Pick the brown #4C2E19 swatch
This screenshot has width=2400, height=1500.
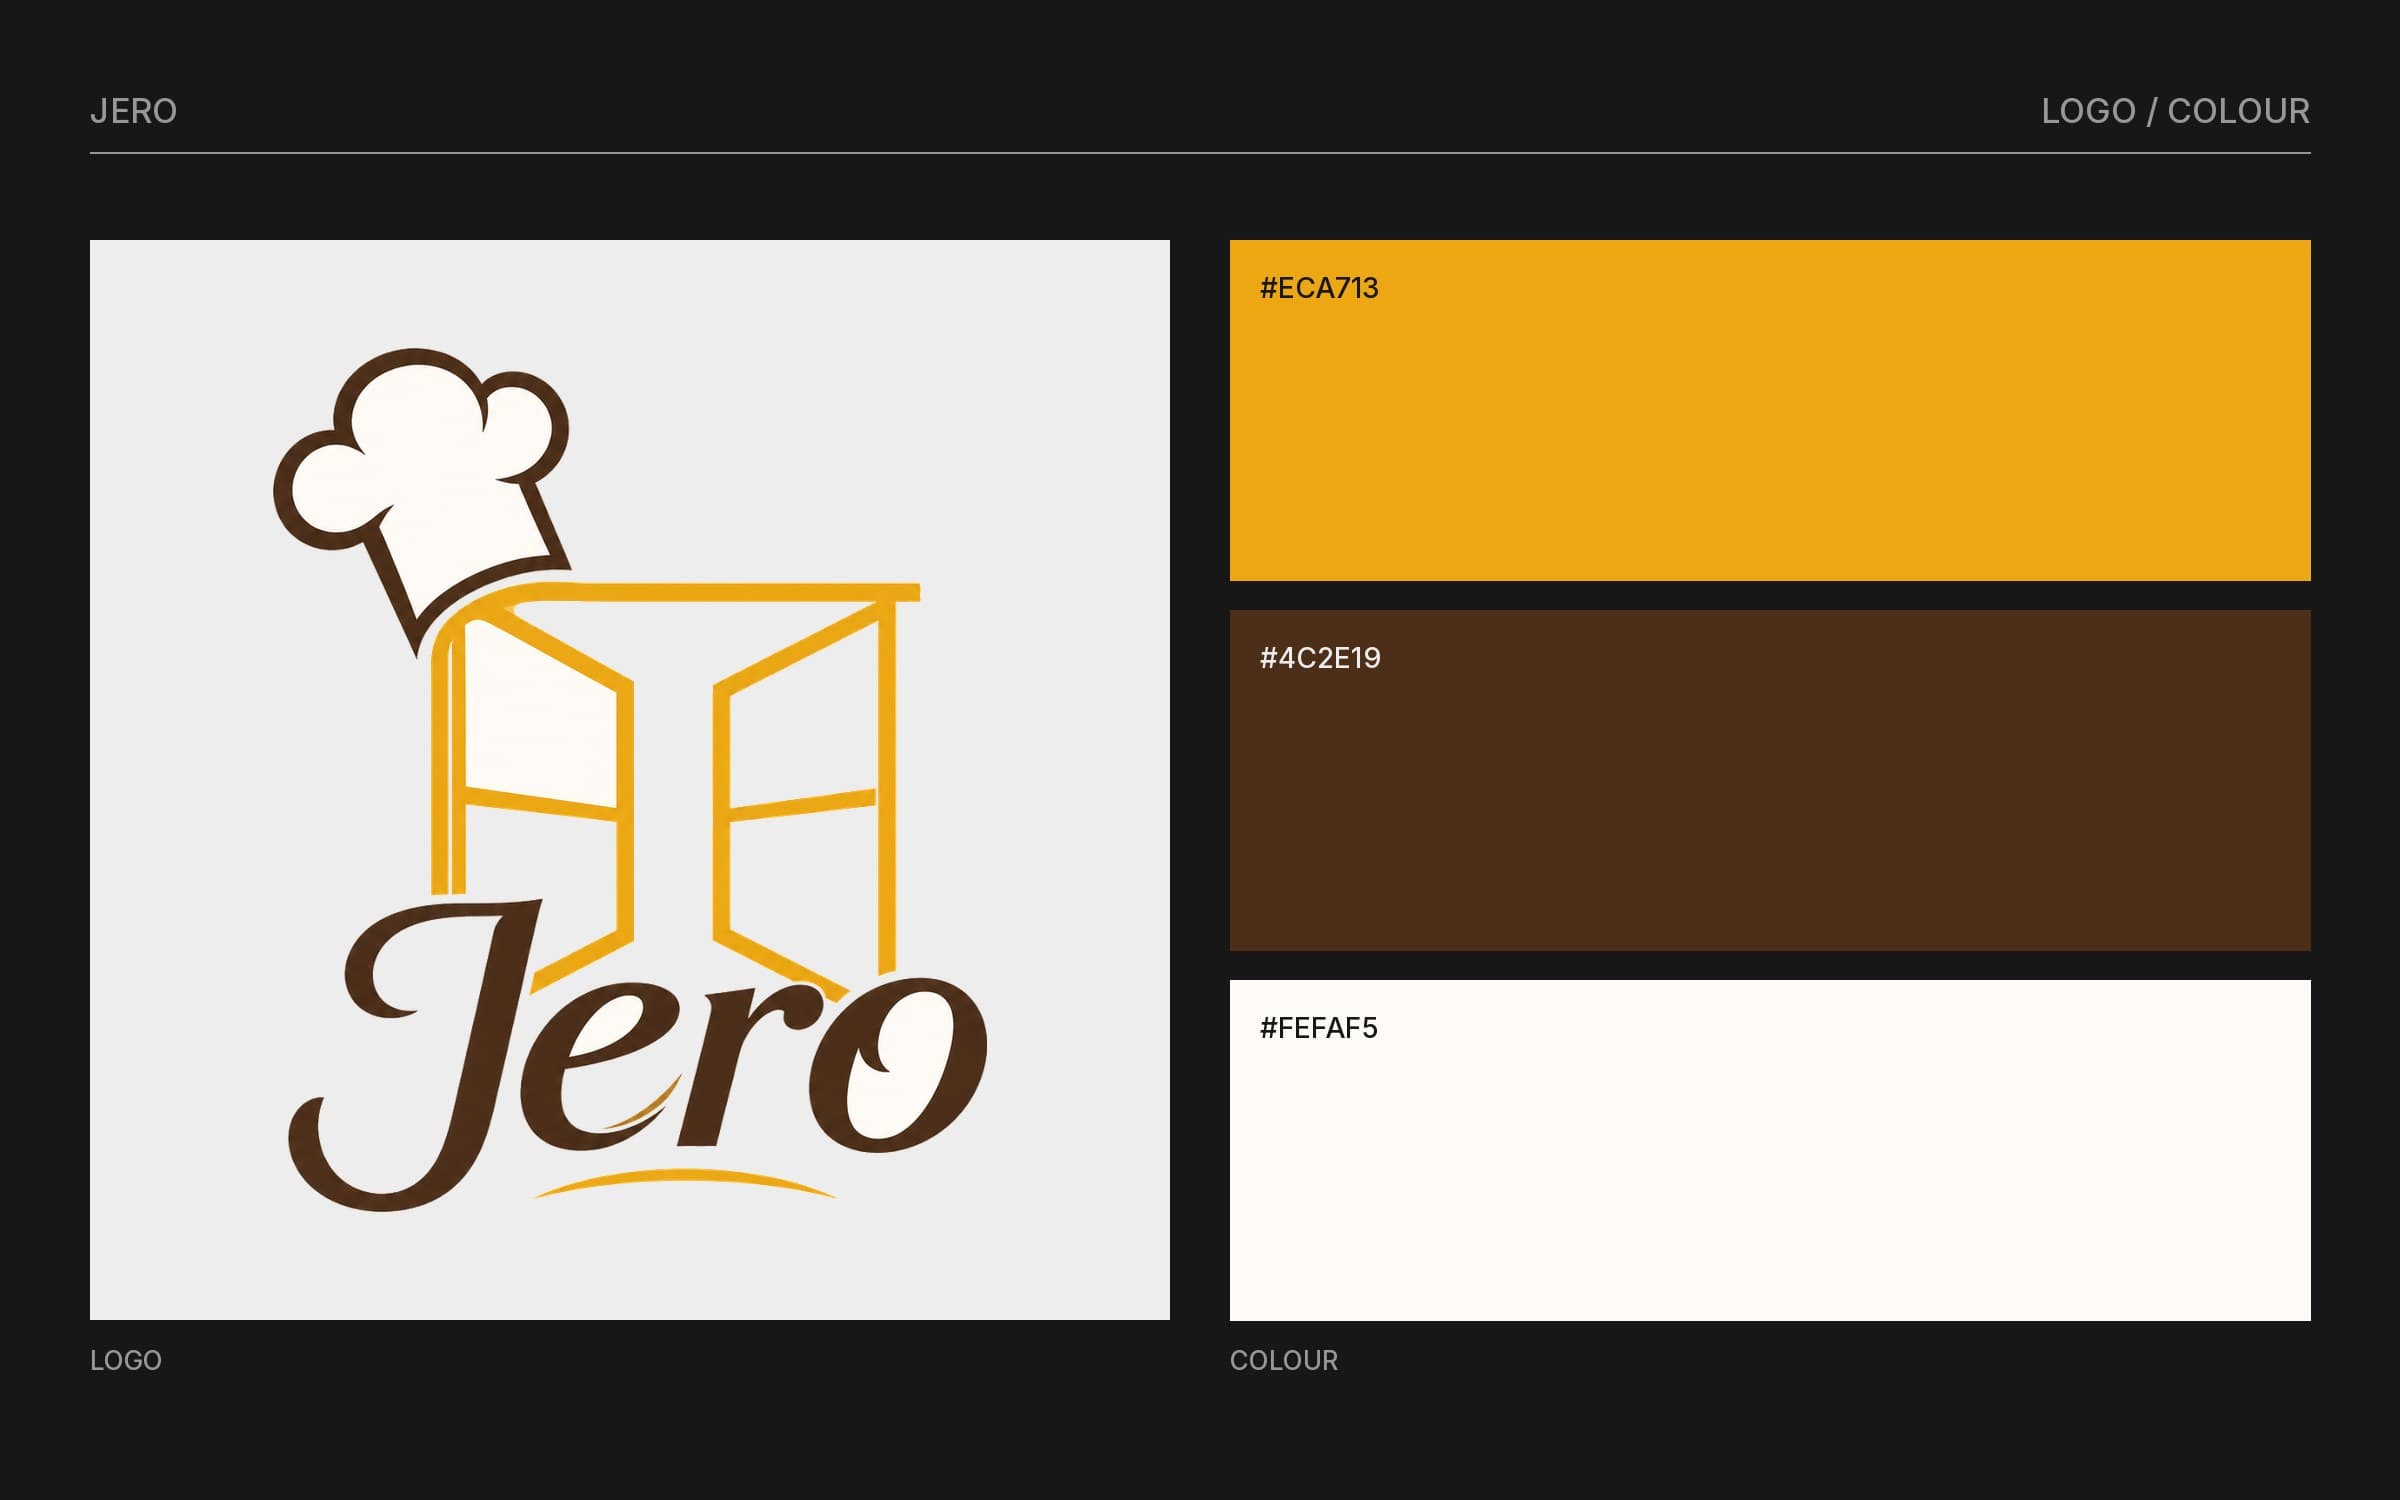tap(1770, 780)
